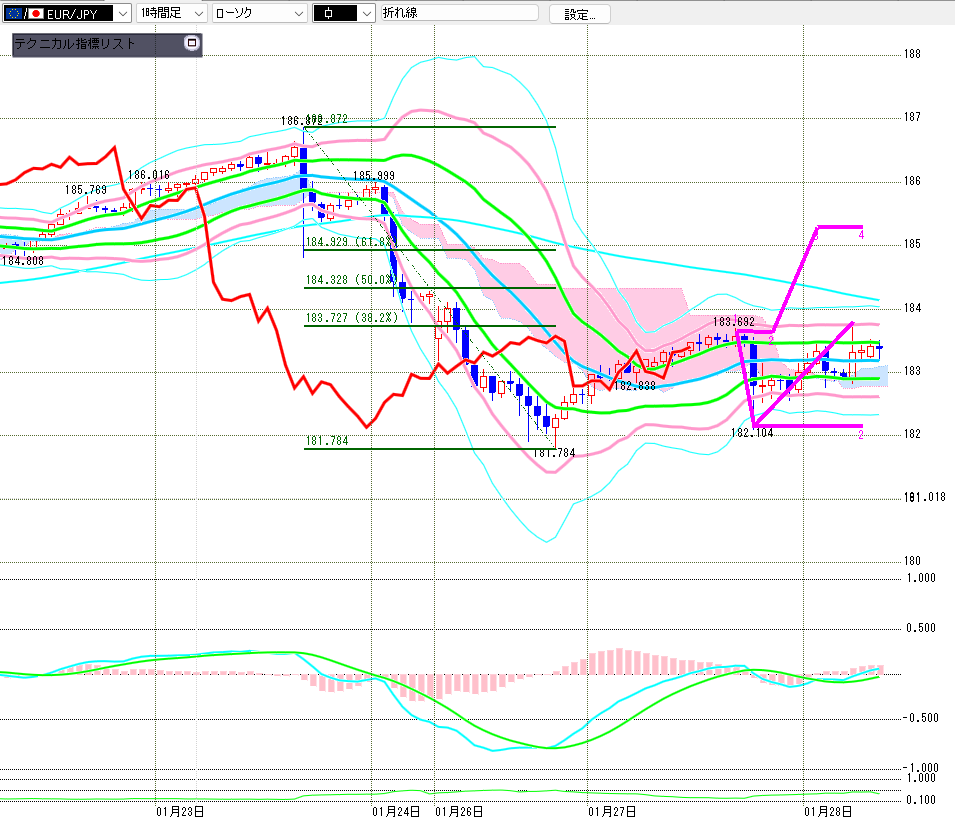Image resolution: width=955 pixels, height=820 pixels.
Task: Click the 182.104 low price label
Action: pyautogui.click(x=754, y=433)
